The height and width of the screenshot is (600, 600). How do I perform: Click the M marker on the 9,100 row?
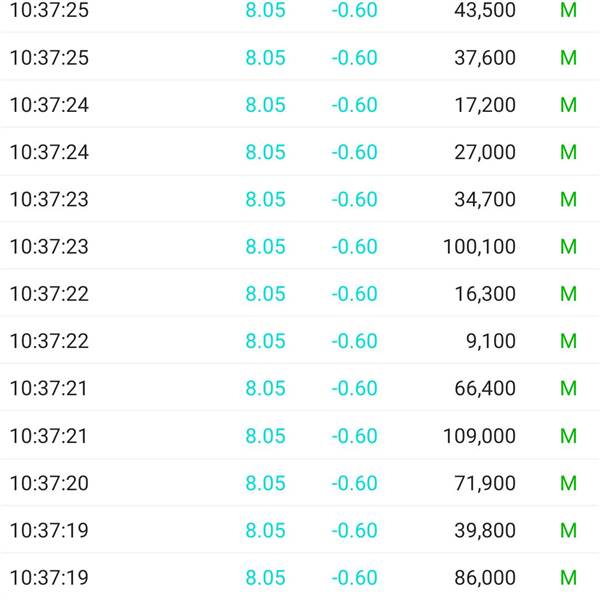[x=568, y=341]
